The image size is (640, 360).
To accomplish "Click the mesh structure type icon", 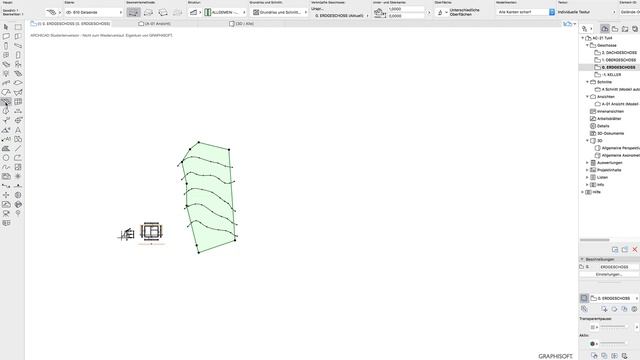I will [193, 13].
